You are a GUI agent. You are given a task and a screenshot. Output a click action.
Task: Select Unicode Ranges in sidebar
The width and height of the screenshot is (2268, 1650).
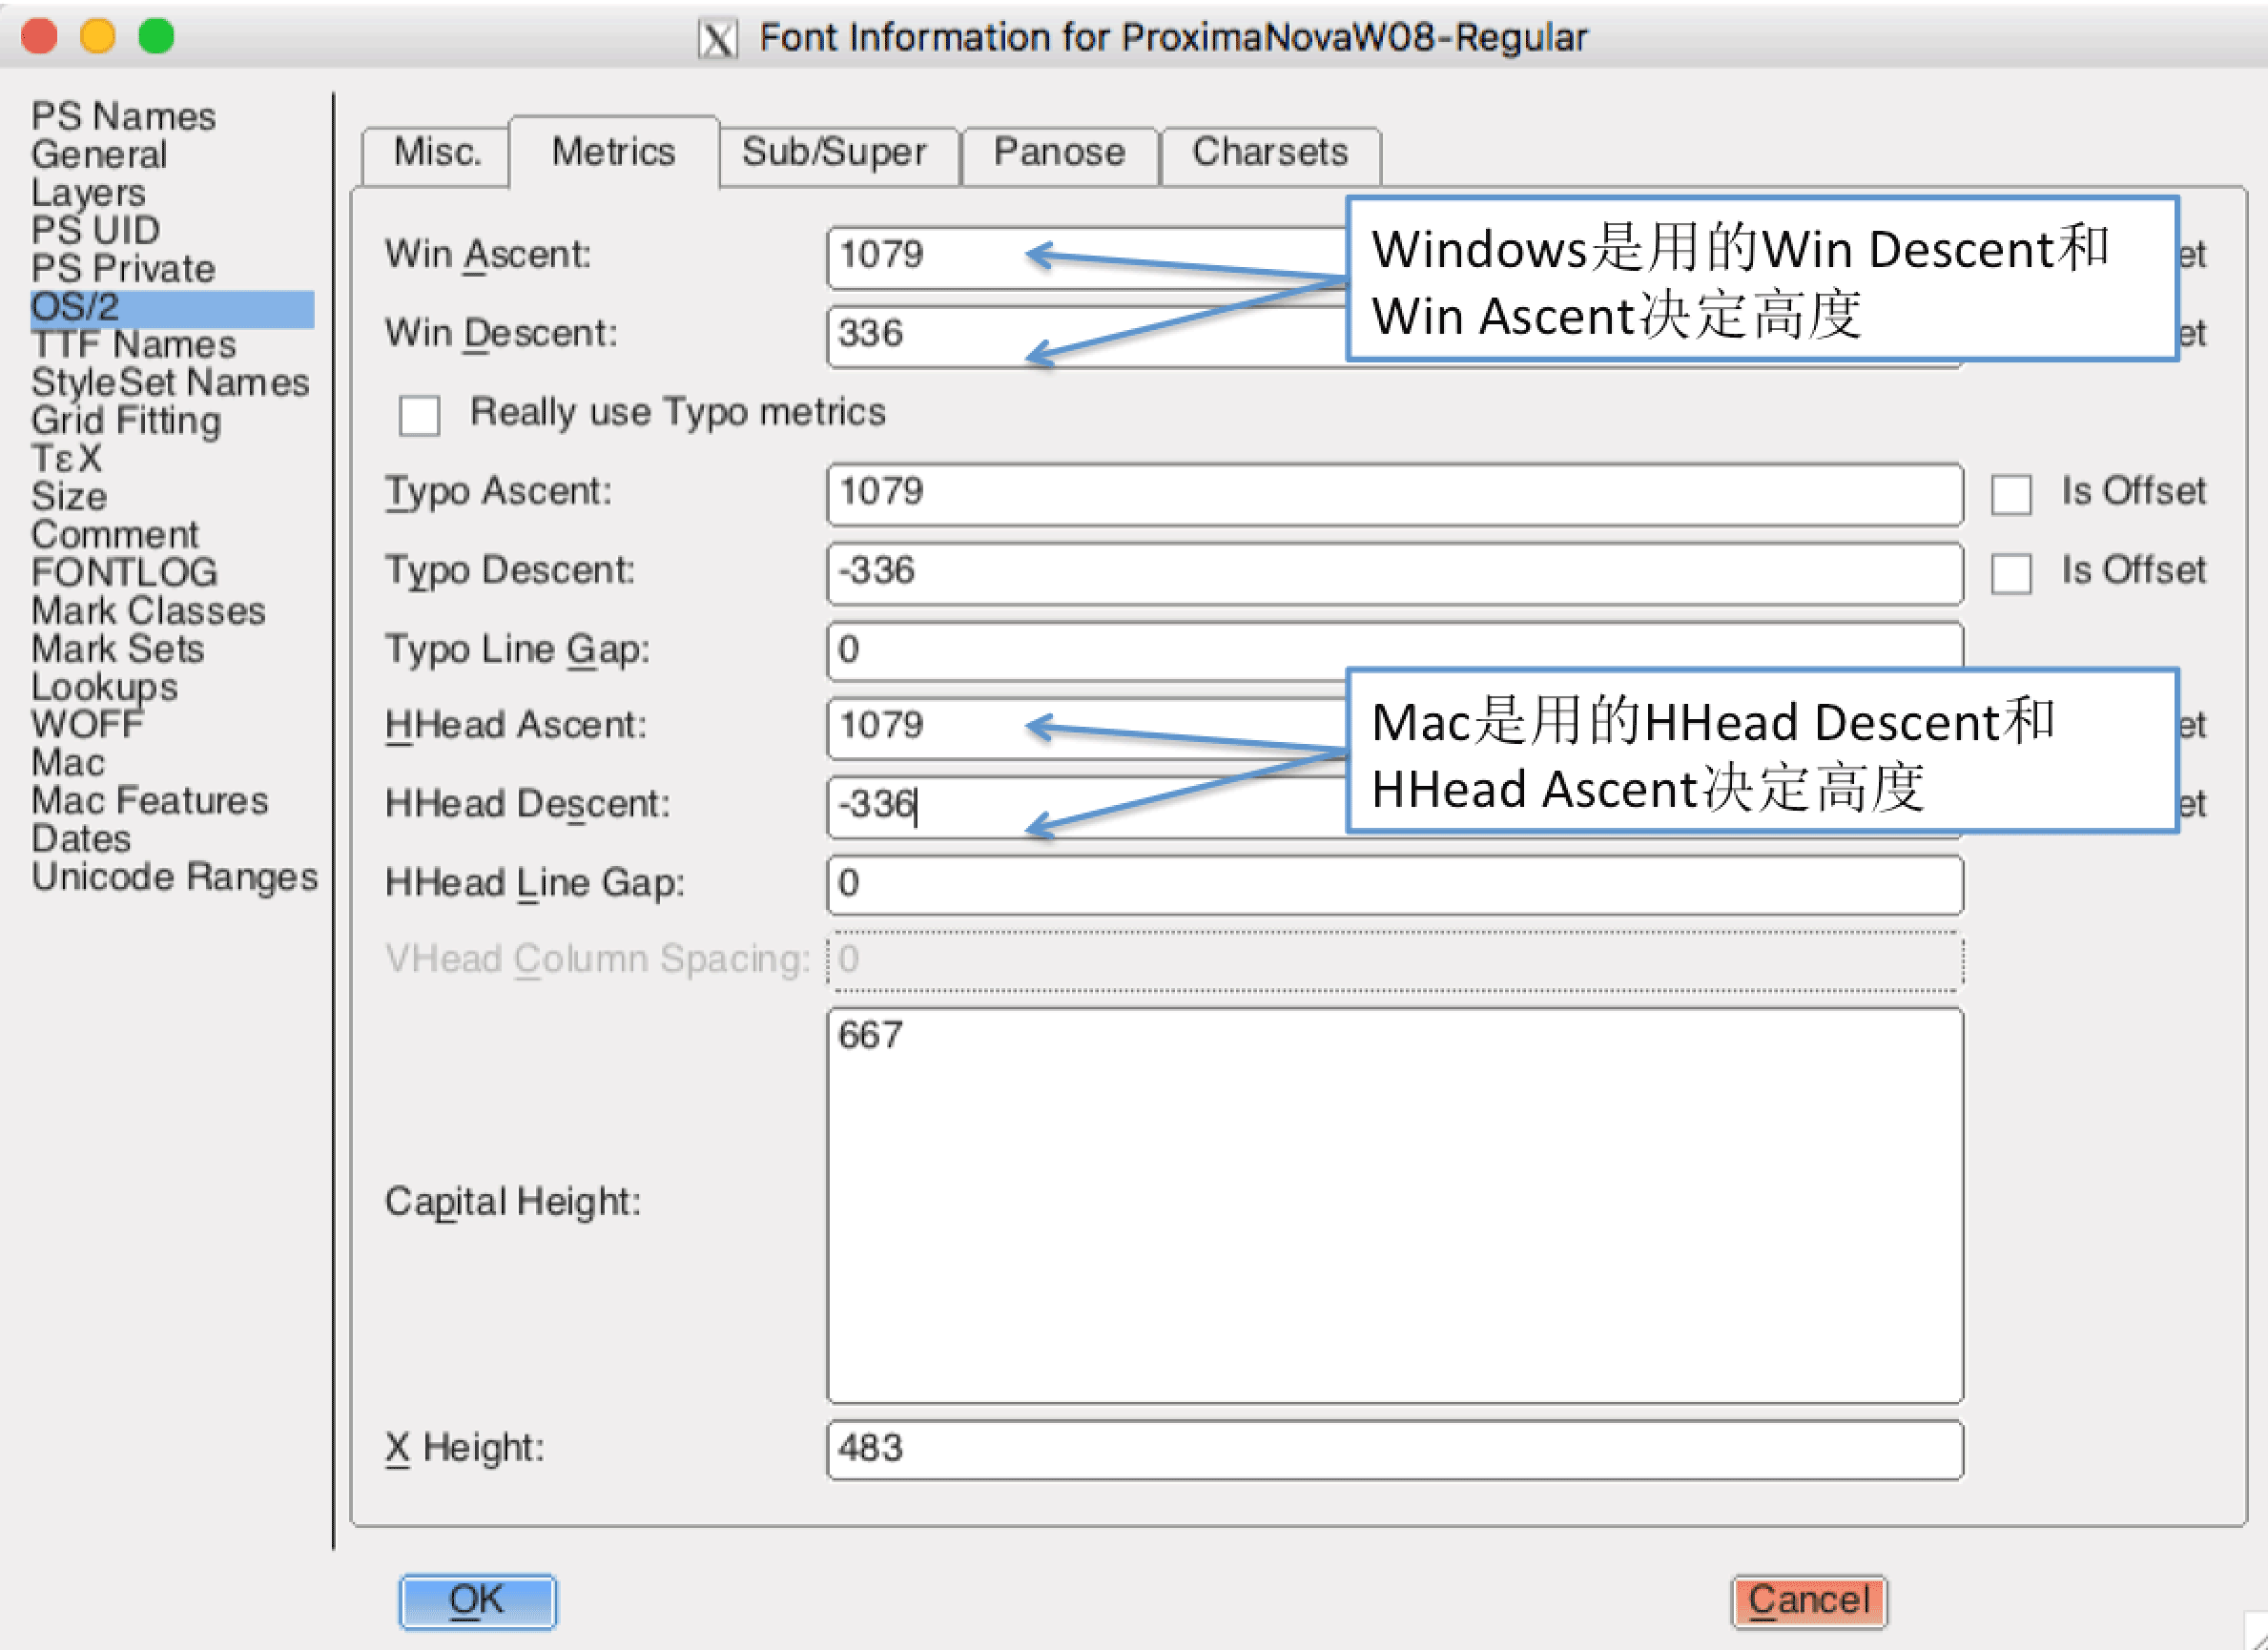point(174,877)
